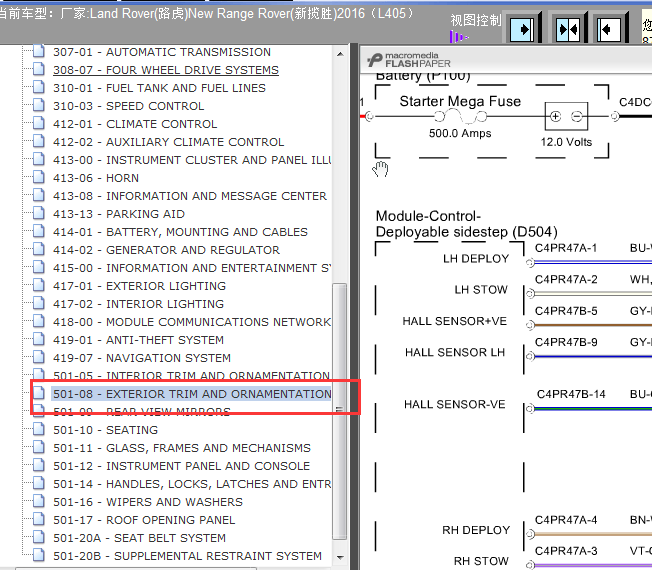Click document icon beside 501-17 Roof Opening Panel
The height and width of the screenshot is (570, 652).
click(39, 519)
